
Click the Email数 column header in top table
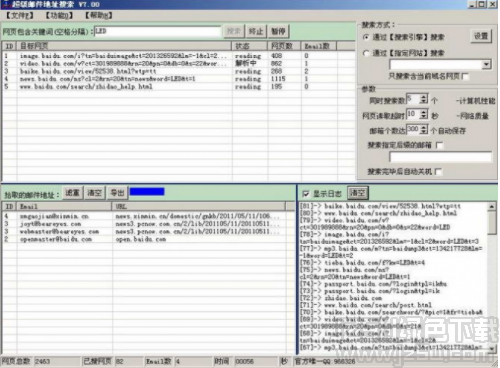point(319,46)
